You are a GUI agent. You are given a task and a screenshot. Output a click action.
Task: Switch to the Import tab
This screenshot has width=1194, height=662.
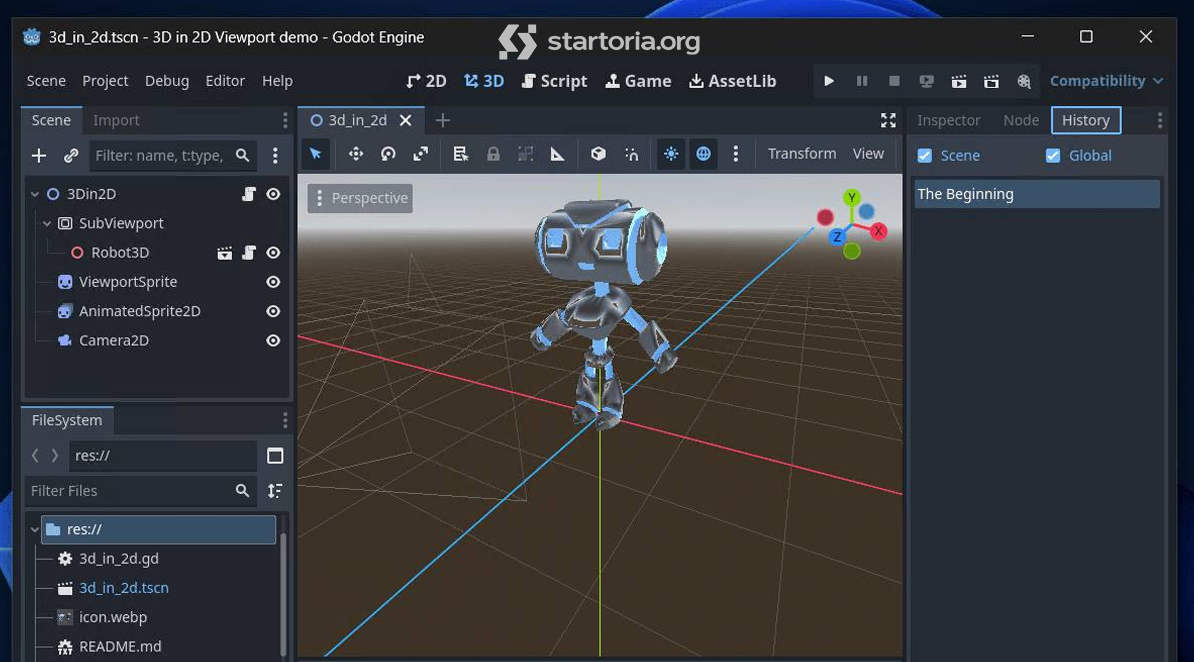tap(116, 120)
